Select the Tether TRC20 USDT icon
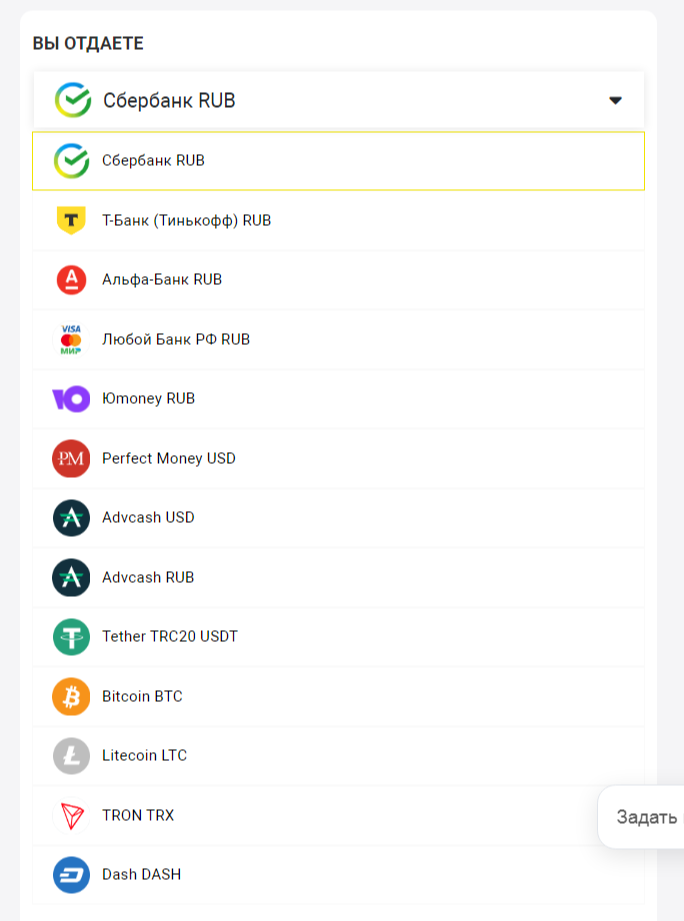Viewport: 684px width, 921px height. pos(69,636)
